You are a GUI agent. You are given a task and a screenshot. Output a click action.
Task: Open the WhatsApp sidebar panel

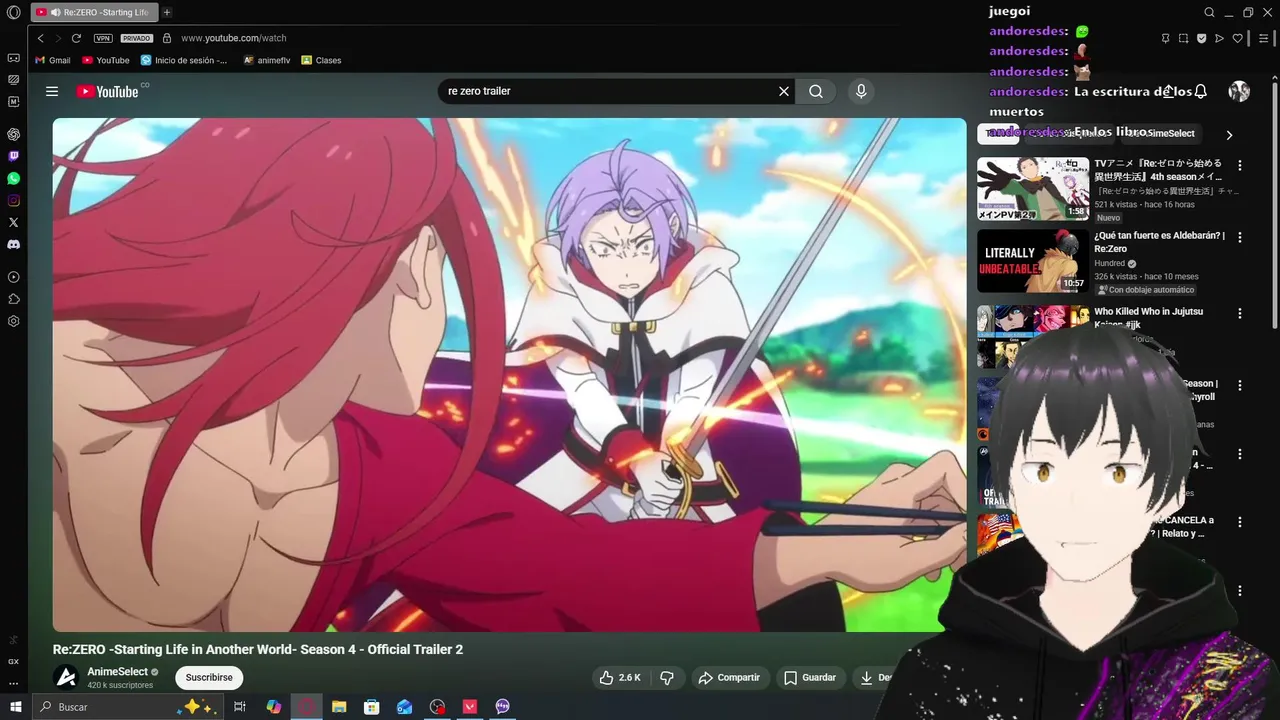pyautogui.click(x=13, y=178)
